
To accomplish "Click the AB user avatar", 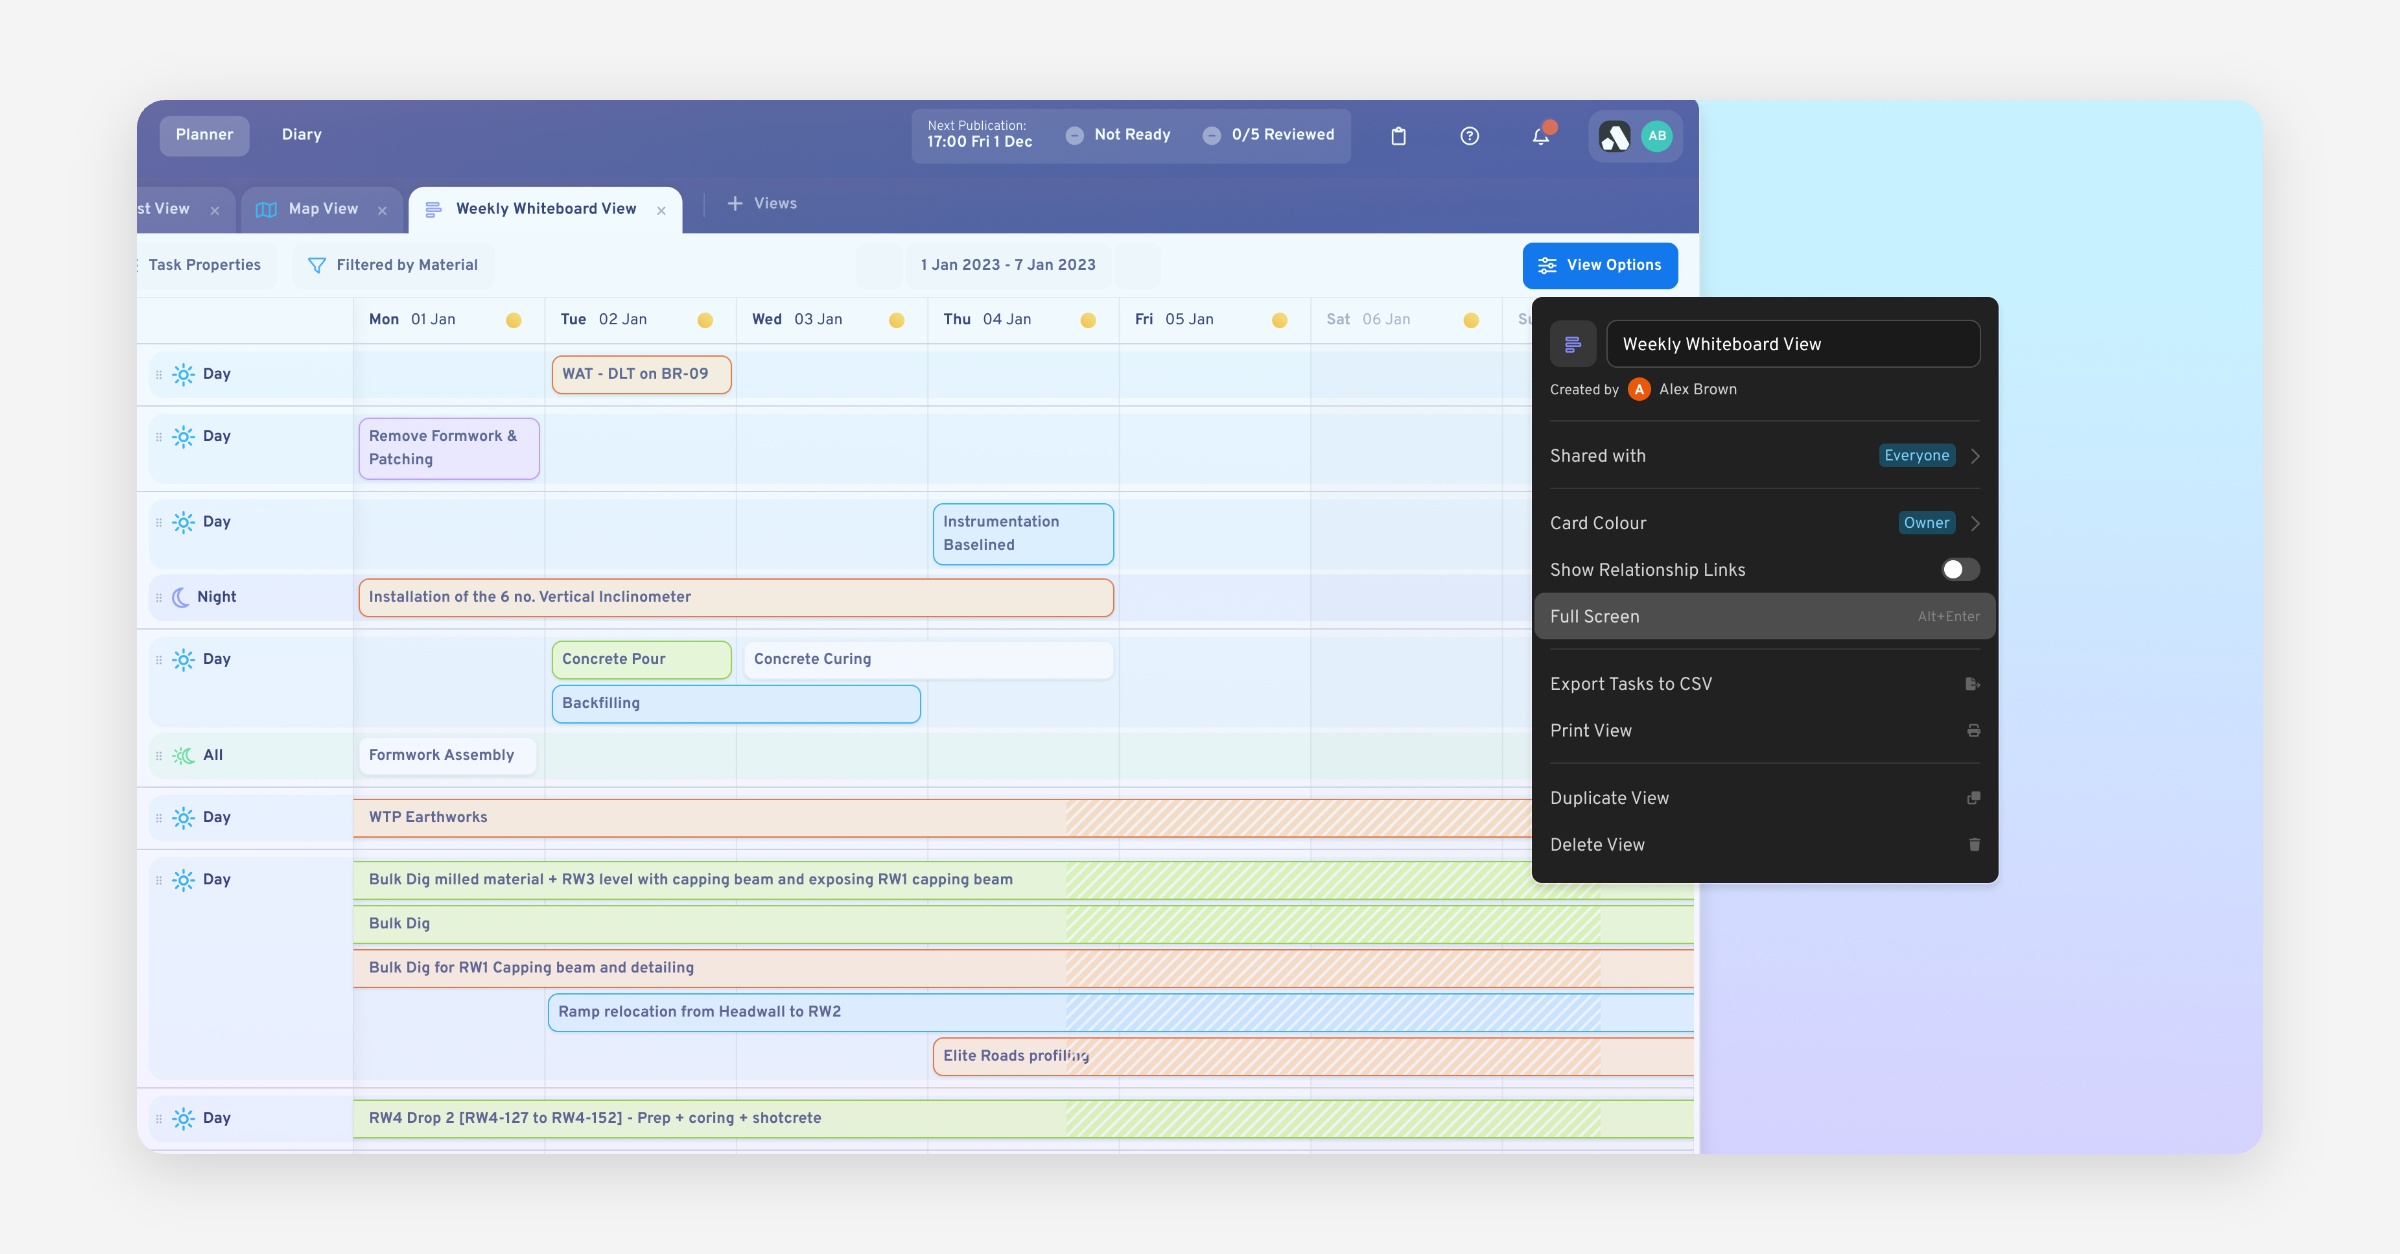I will coord(1657,136).
